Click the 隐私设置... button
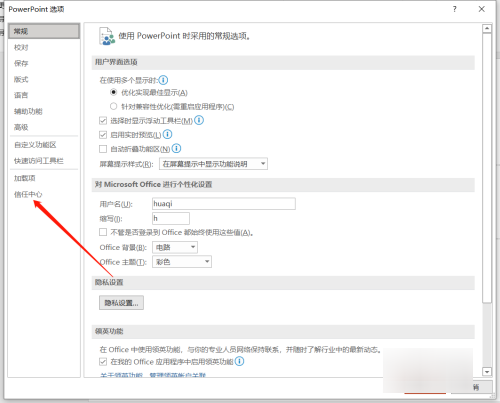This screenshot has height=403, width=500. click(x=121, y=303)
